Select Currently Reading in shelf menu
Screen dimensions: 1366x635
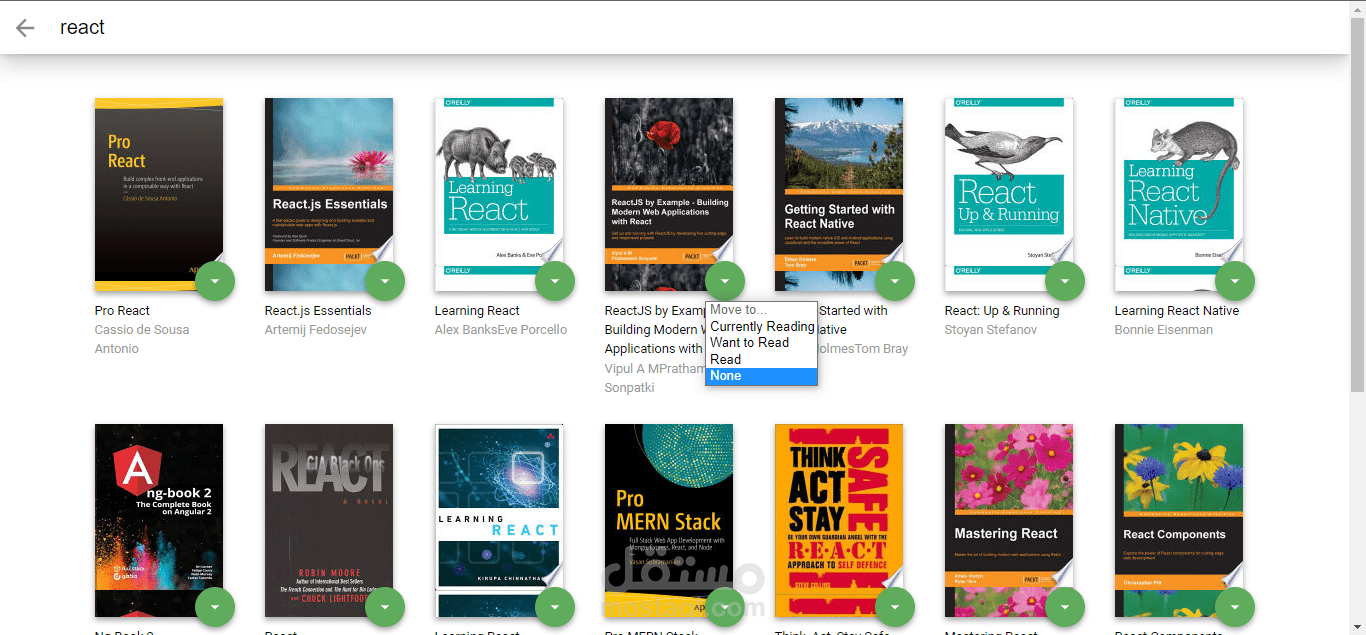[762, 326]
